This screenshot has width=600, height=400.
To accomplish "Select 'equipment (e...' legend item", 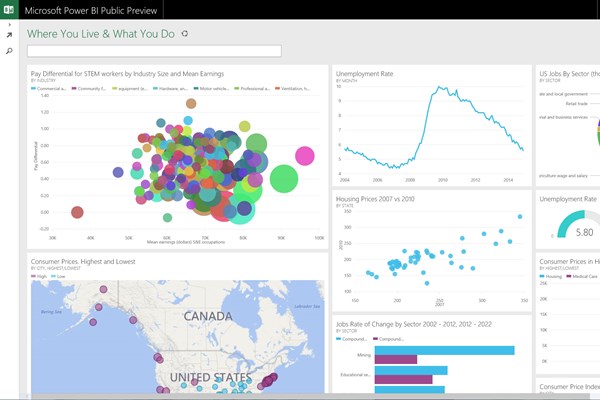I will click(130, 88).
